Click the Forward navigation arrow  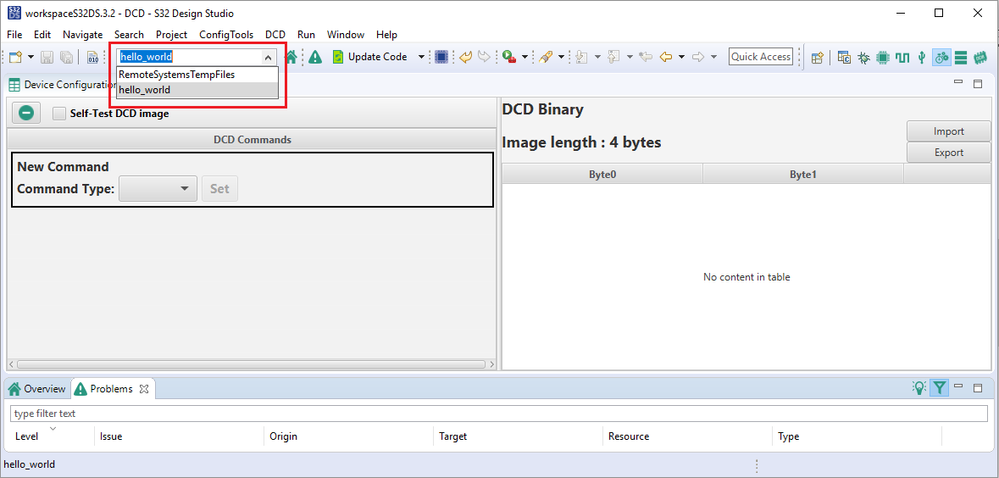(698, 57)
